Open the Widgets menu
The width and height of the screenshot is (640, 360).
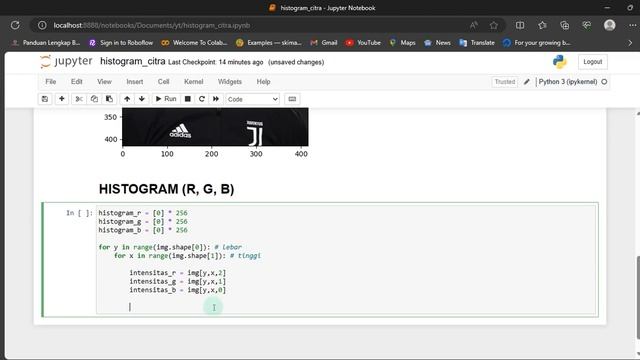pos(229,82)
